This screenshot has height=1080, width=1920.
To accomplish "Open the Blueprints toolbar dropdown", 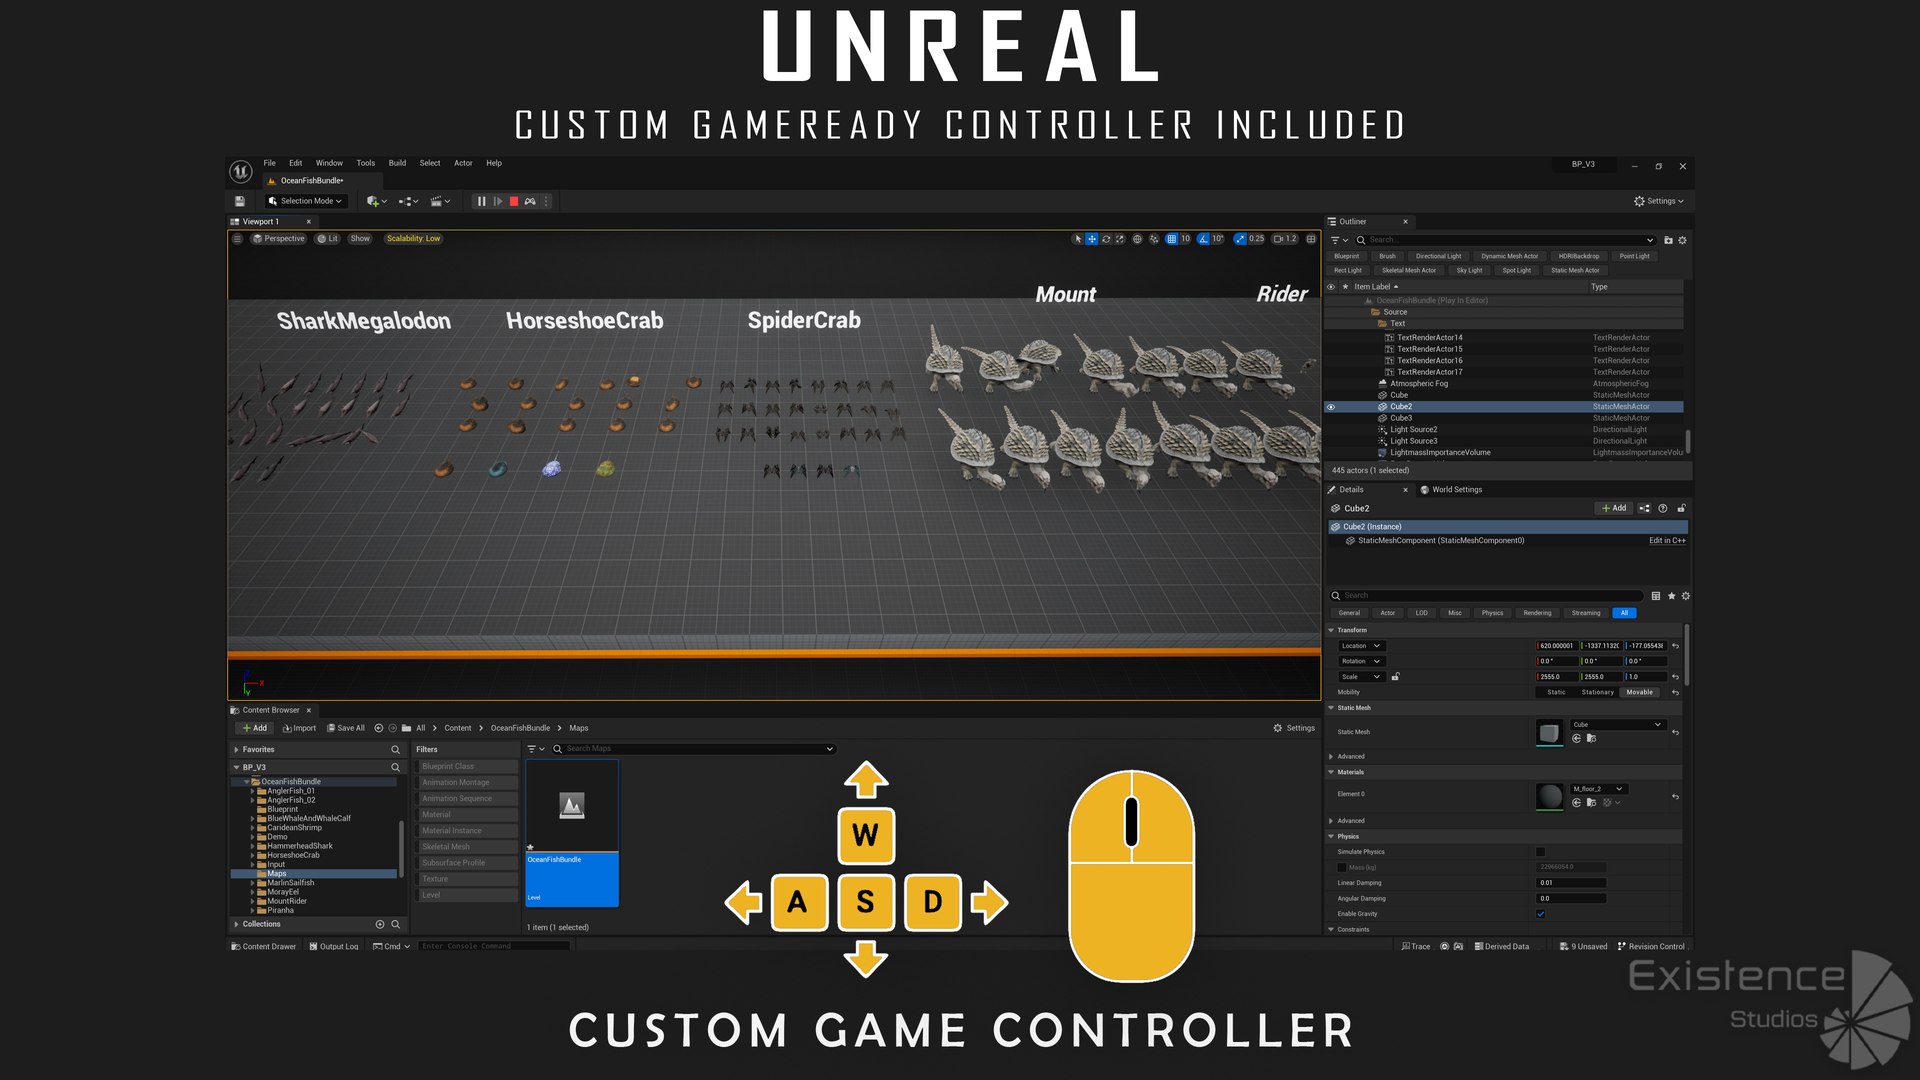I will click(408, 201).
